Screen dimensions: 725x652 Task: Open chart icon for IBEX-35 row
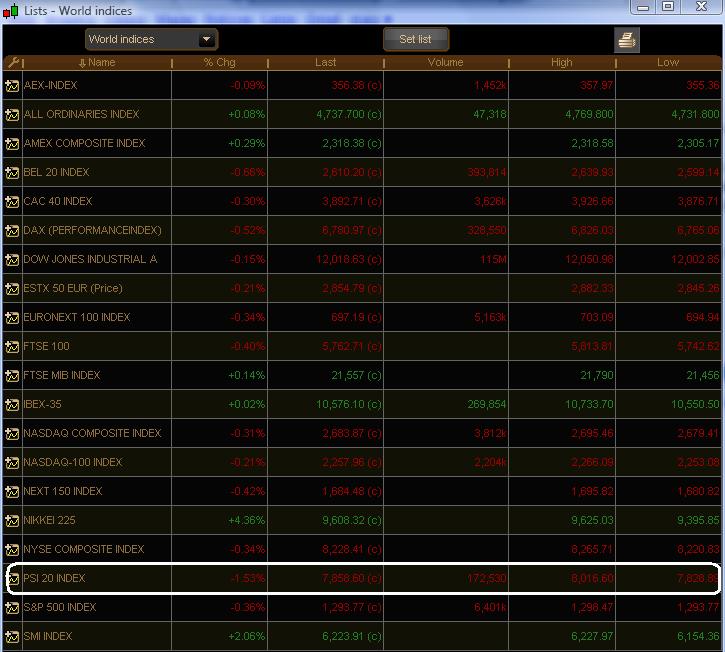point(12,405)
